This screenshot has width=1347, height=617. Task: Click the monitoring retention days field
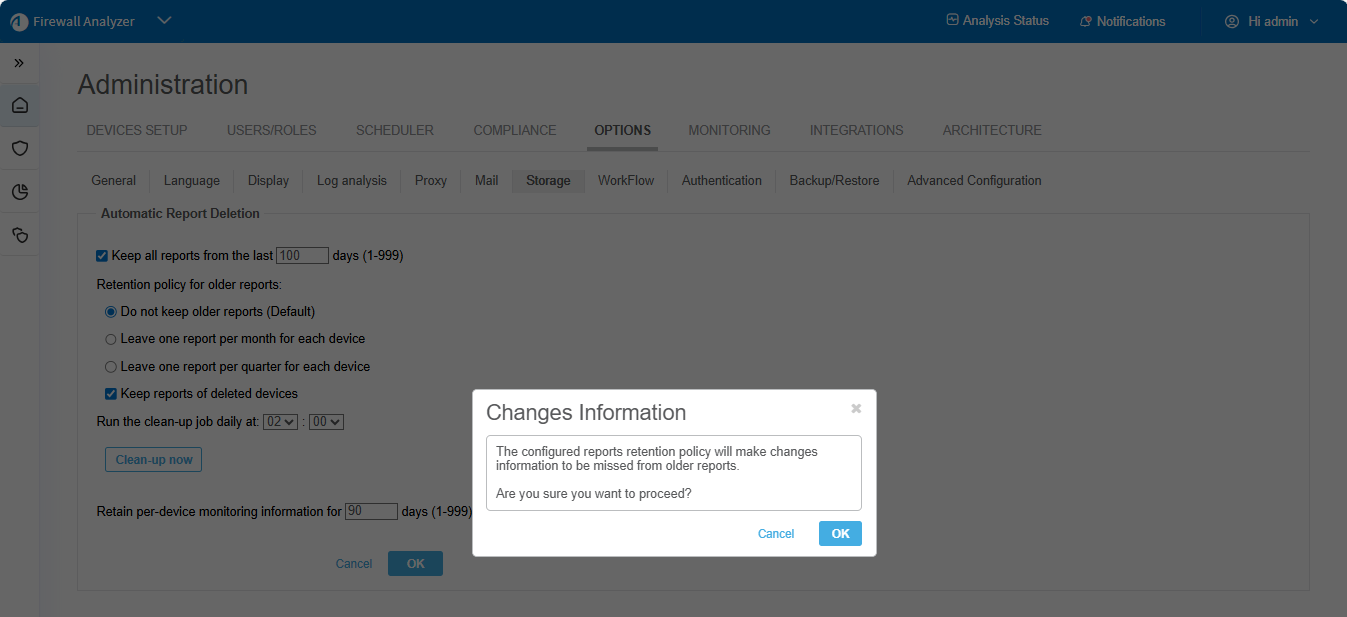point(371,511)
